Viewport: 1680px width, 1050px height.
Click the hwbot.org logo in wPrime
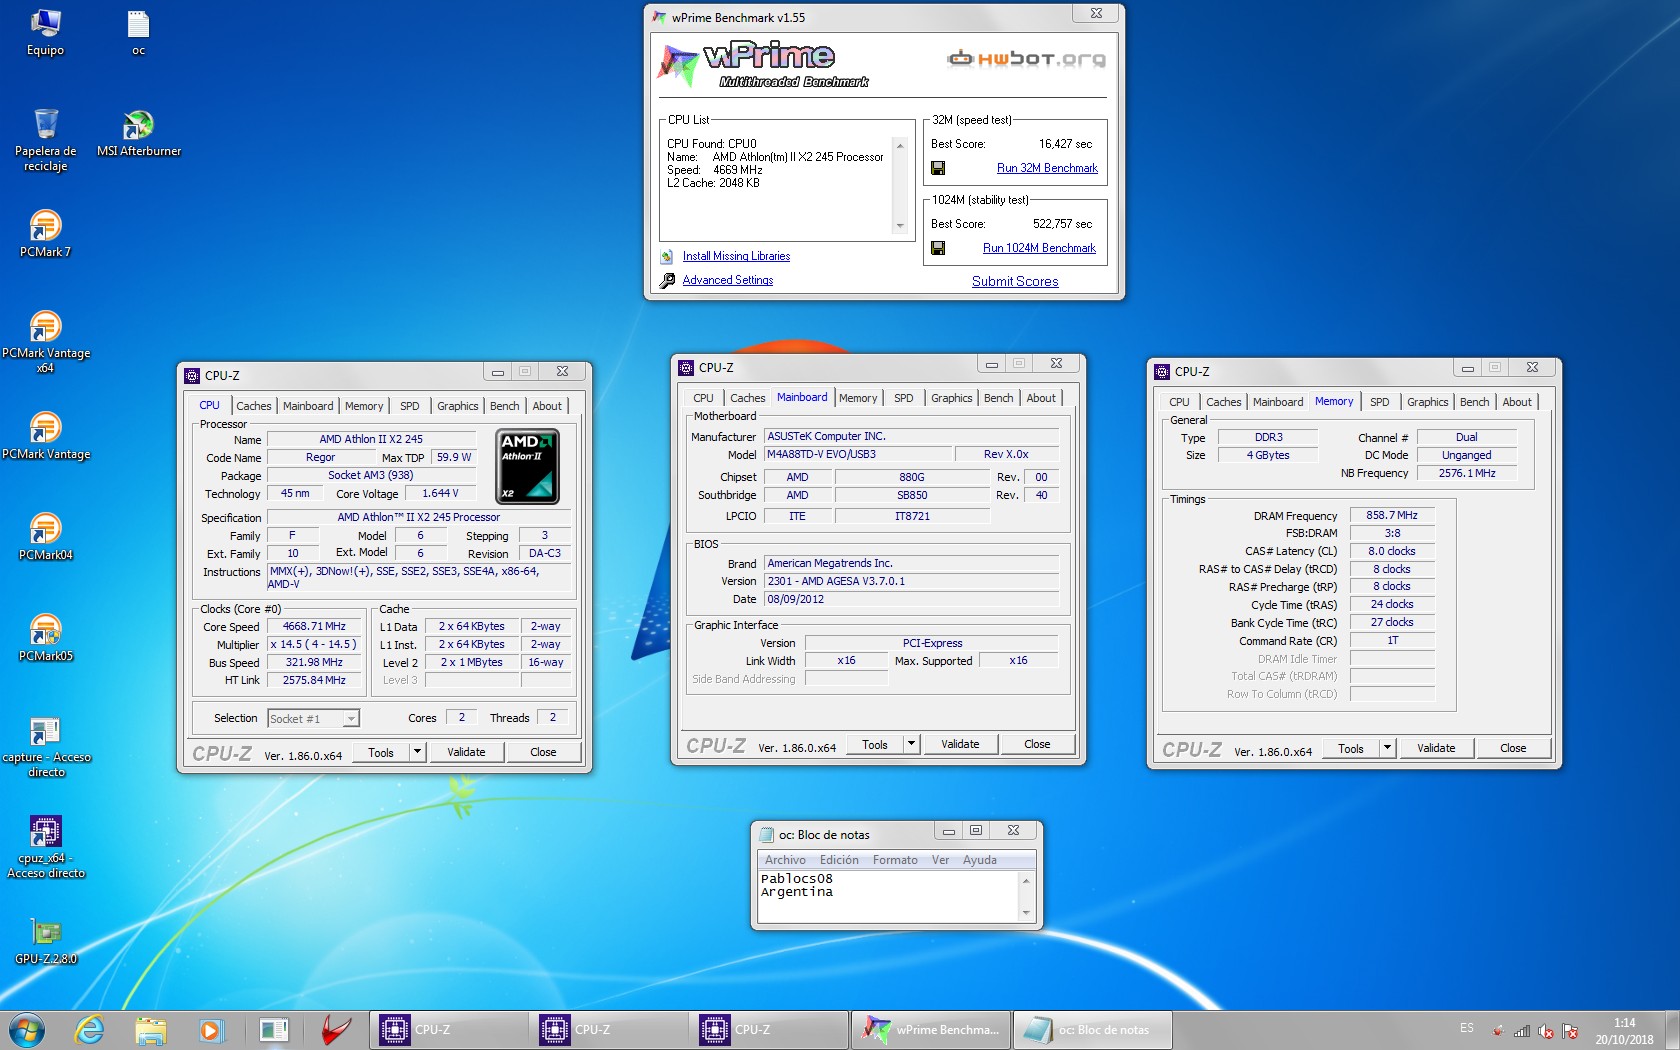(x=1026, y=58)
